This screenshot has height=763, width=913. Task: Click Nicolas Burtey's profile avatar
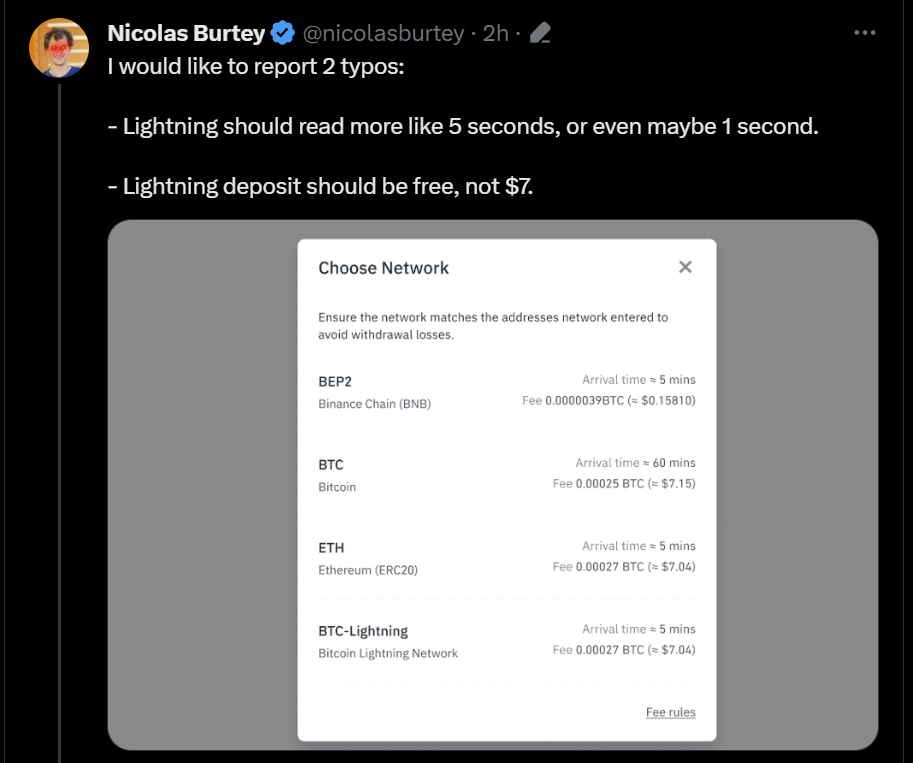pos(60,46)
